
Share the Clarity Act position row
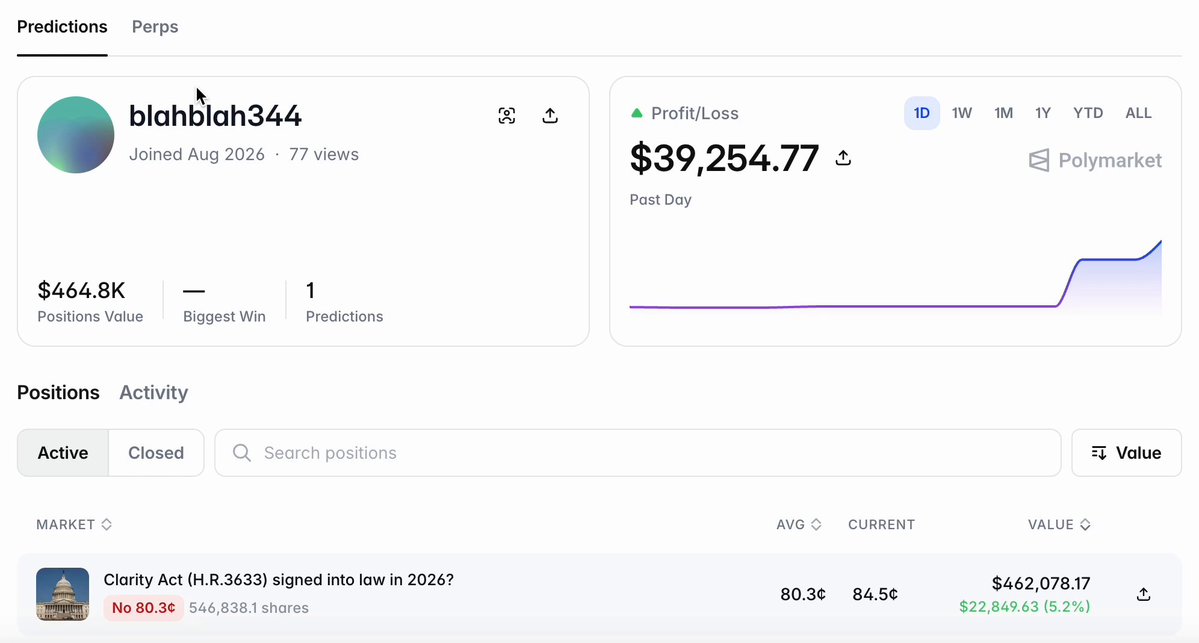coord(1143,594)
